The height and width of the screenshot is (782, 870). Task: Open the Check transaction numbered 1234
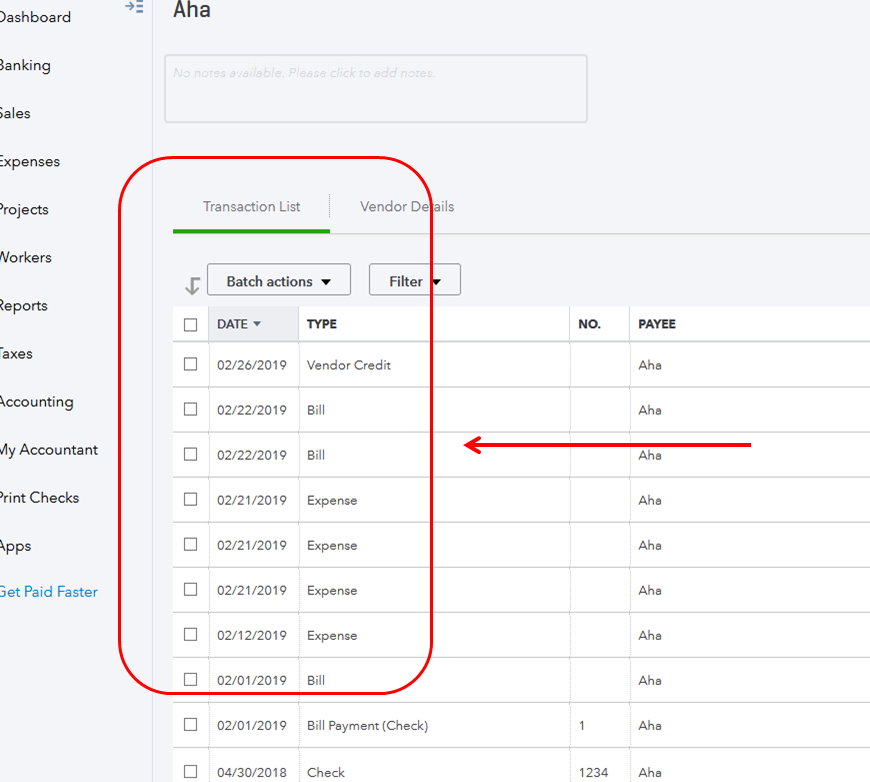tap(326, 772)
